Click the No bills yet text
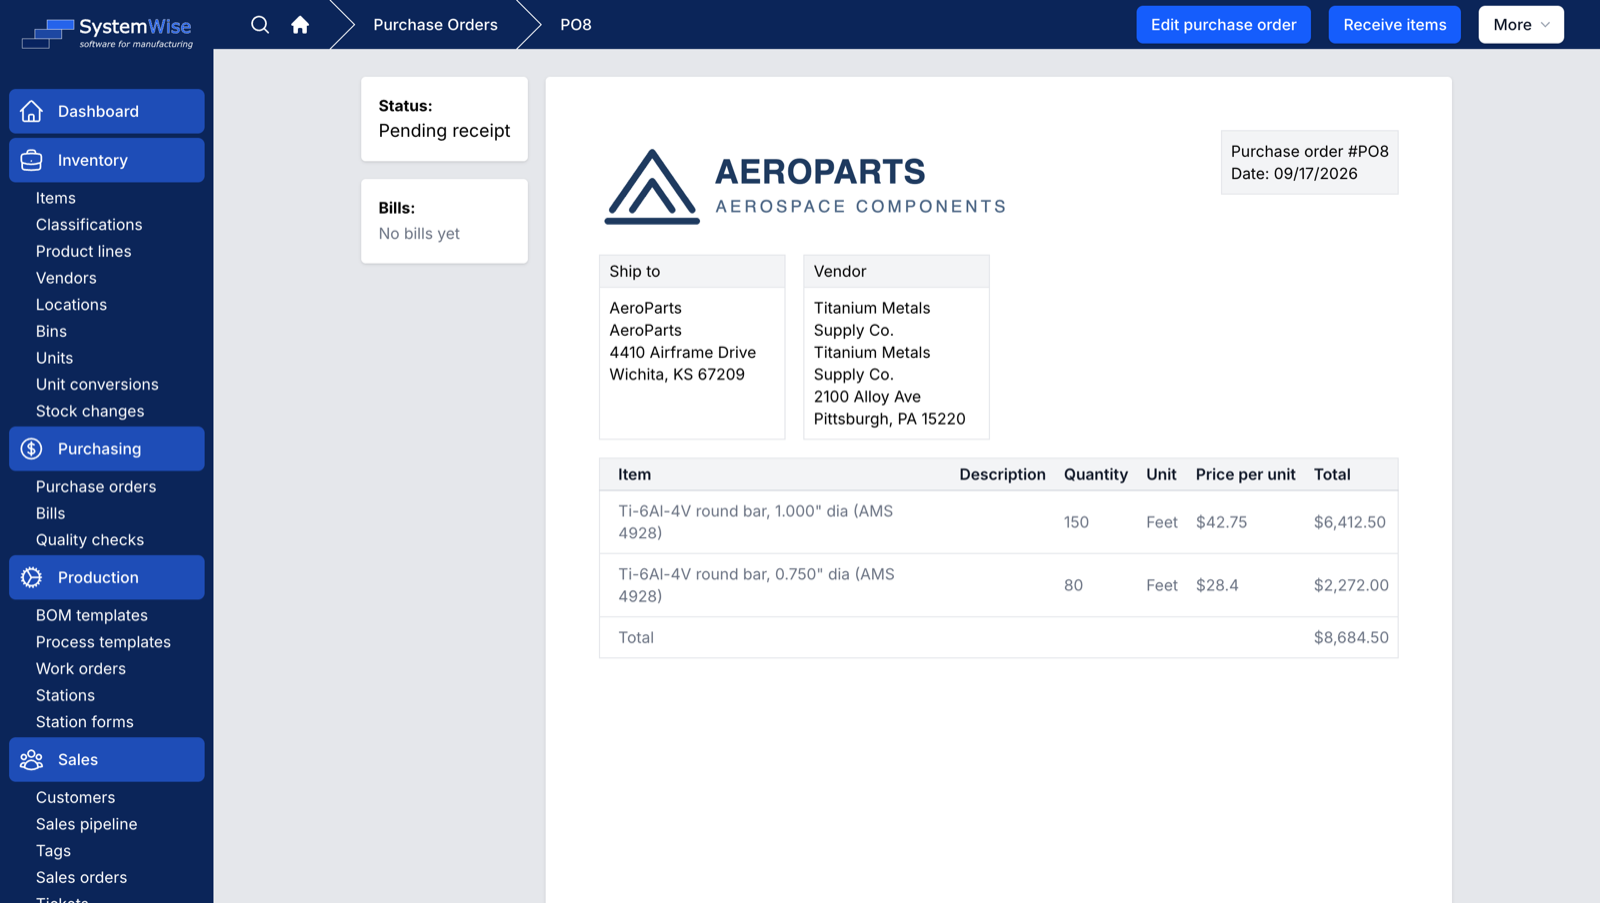Image resolution: width=1600 pixels, height=903 pixels. pyautogui.click(x=419, y=233)
